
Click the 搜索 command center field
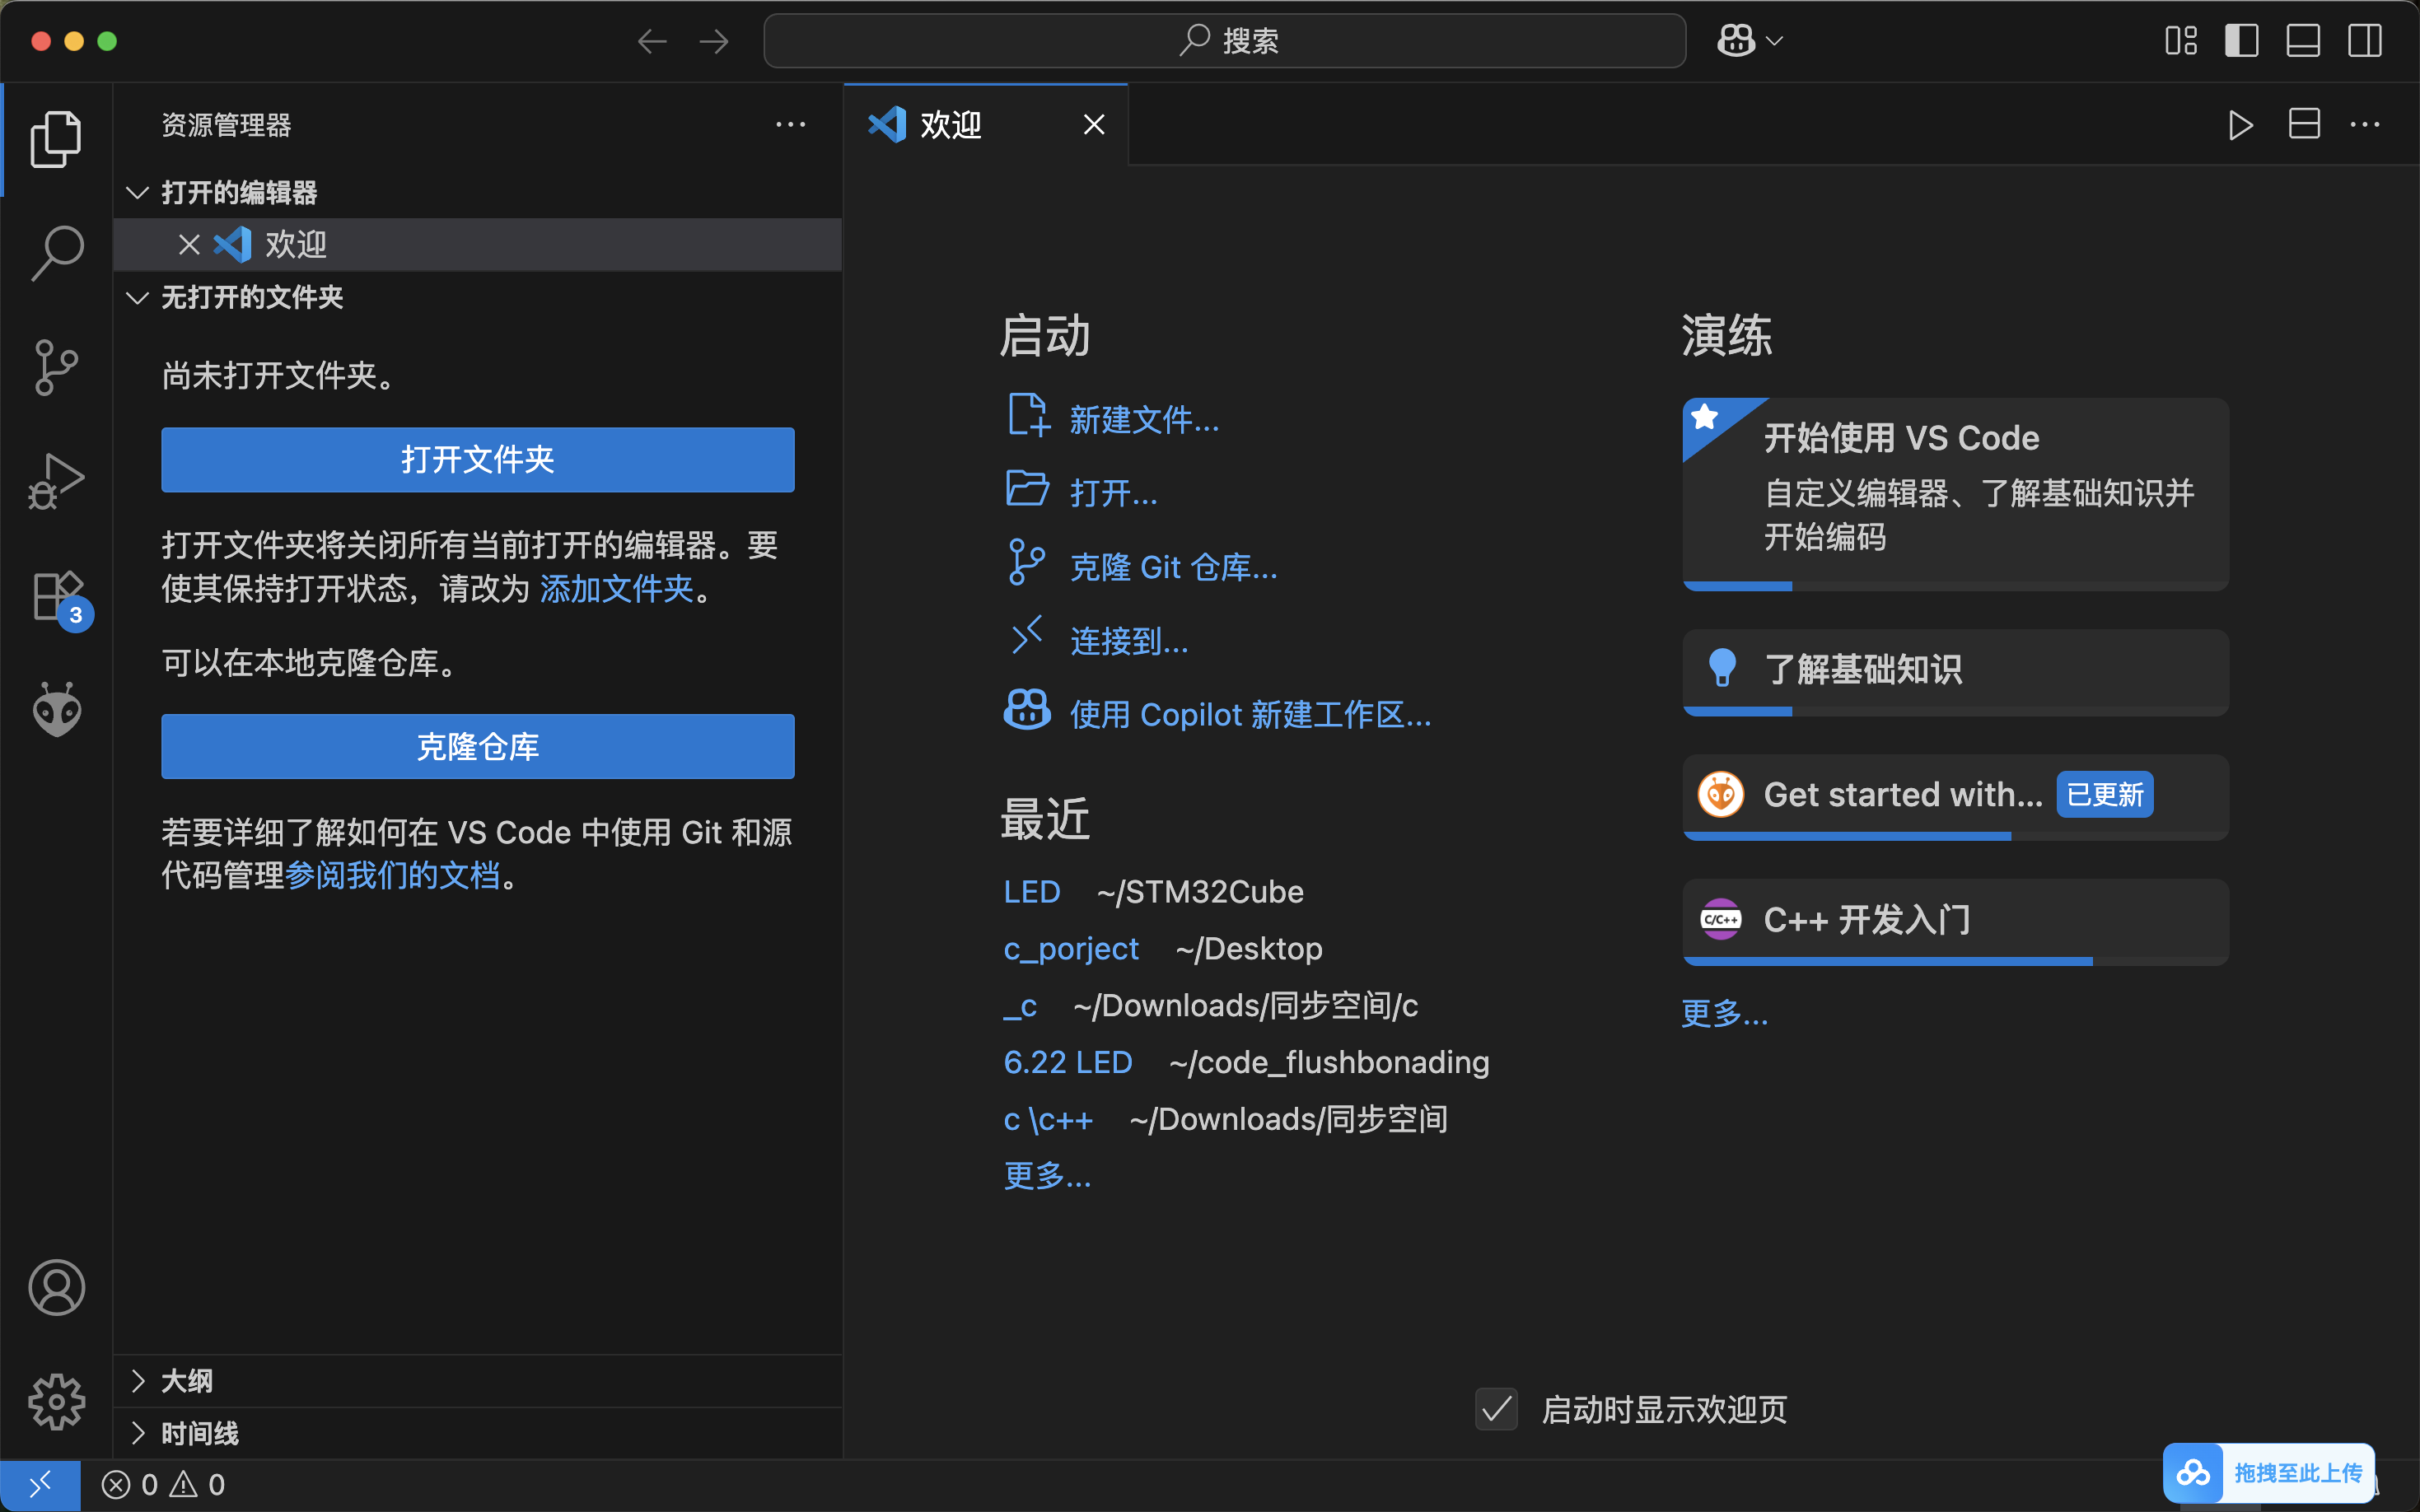[x=1224, y=41]
